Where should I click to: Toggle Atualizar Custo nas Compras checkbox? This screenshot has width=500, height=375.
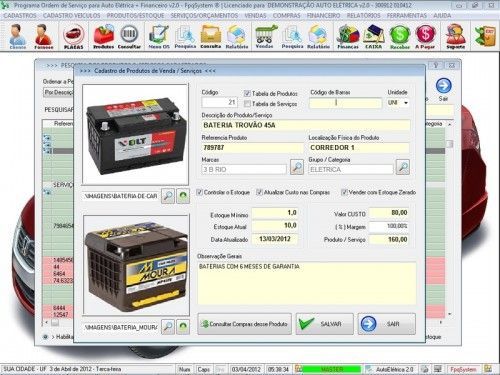pyautogui.click(x=259, y=192)
